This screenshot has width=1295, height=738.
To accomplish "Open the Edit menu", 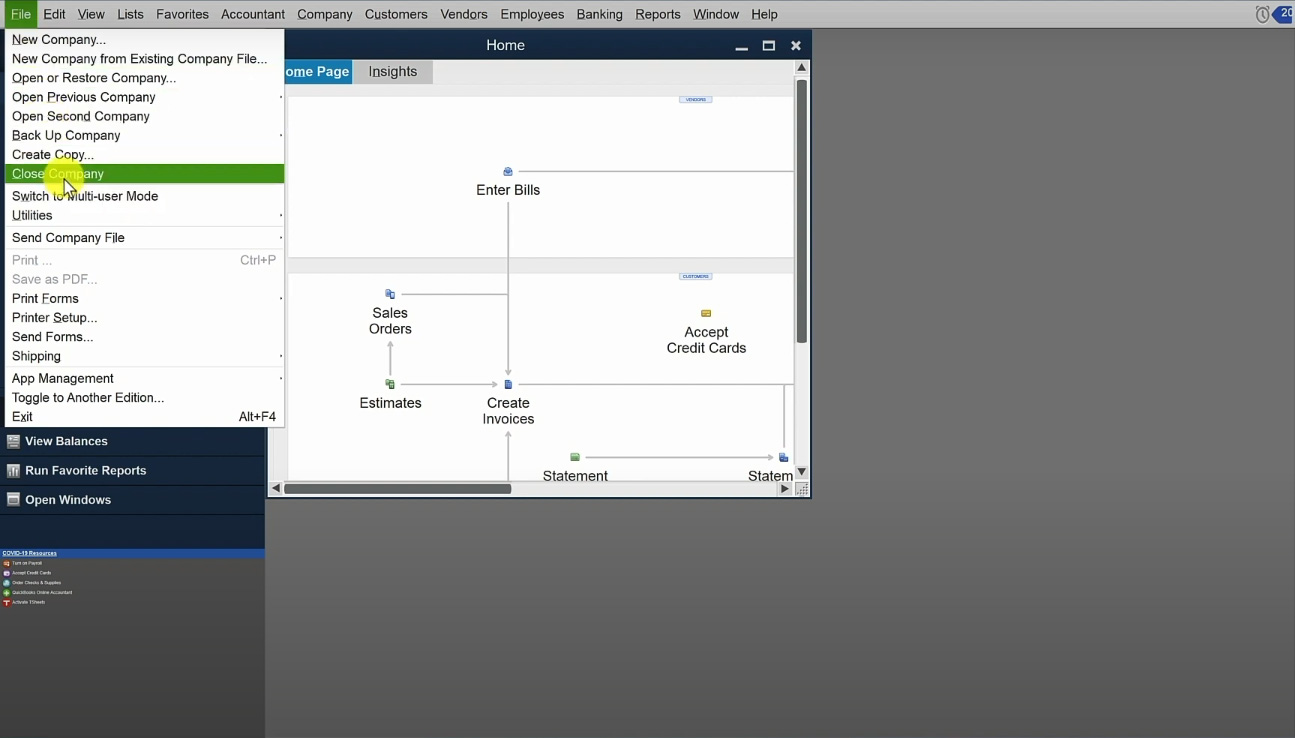I will point(54,14).
